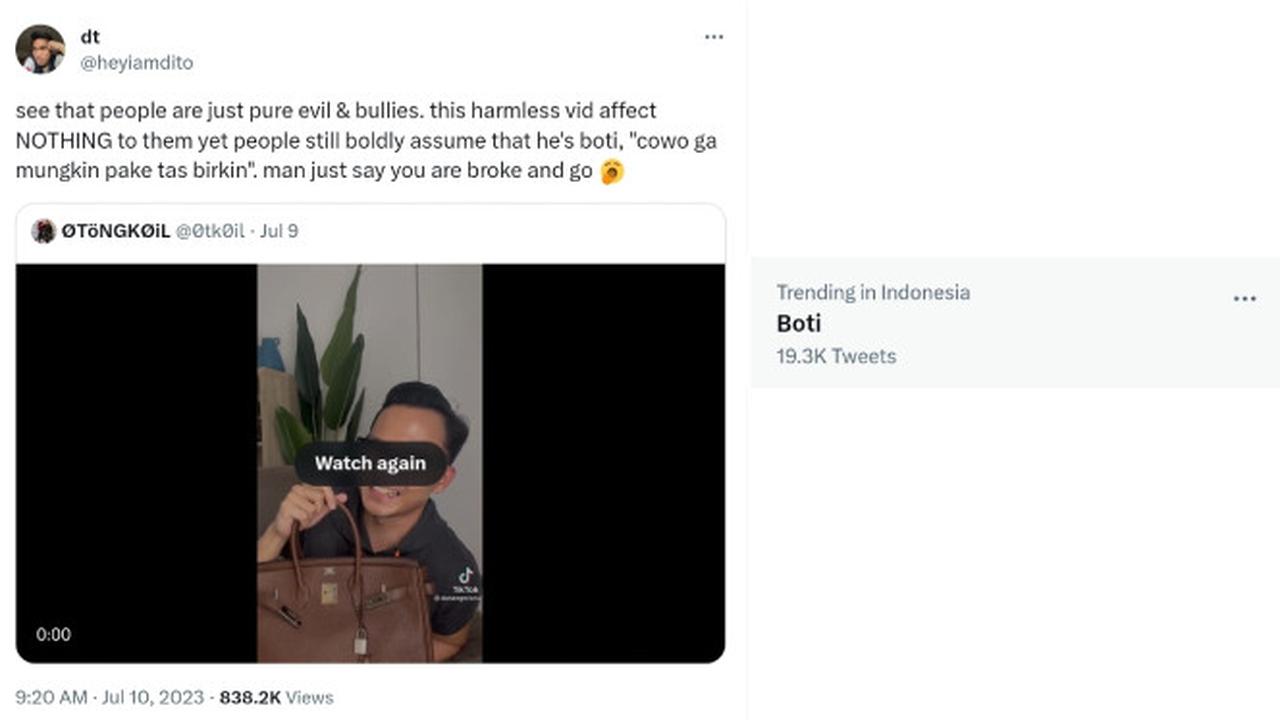1280x720 pixels.
Task: Click the ØTöNGKØiL avatar in quoted tweet
Action: 44,231
